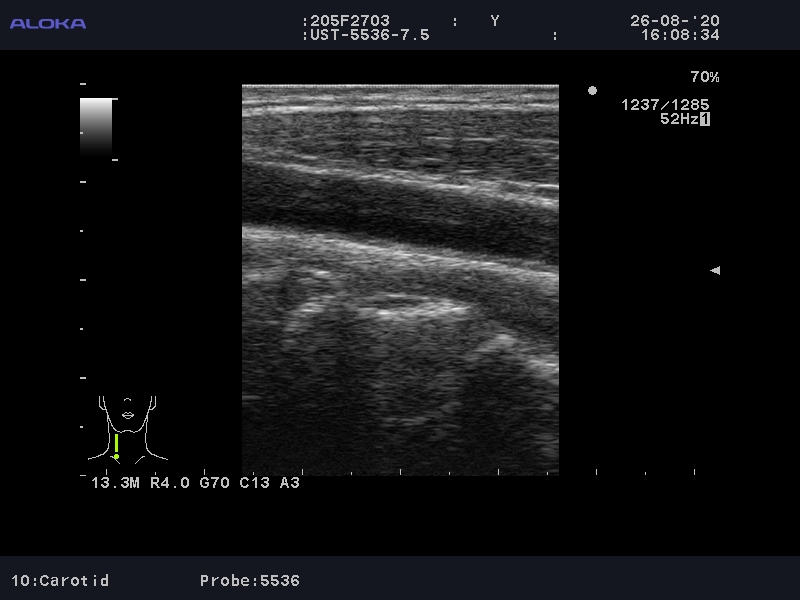Click the UST-5536-7.5 probe label
This screenshot has width=800, height=600.
point(367,35)
